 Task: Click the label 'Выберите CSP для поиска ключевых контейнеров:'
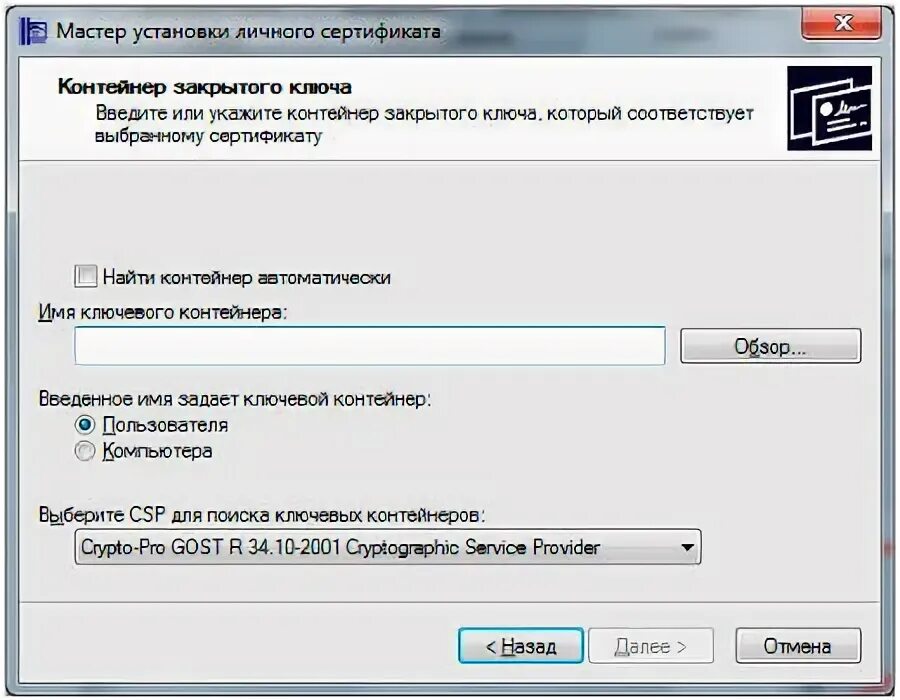pyautogui.click(x=262, y=515)
